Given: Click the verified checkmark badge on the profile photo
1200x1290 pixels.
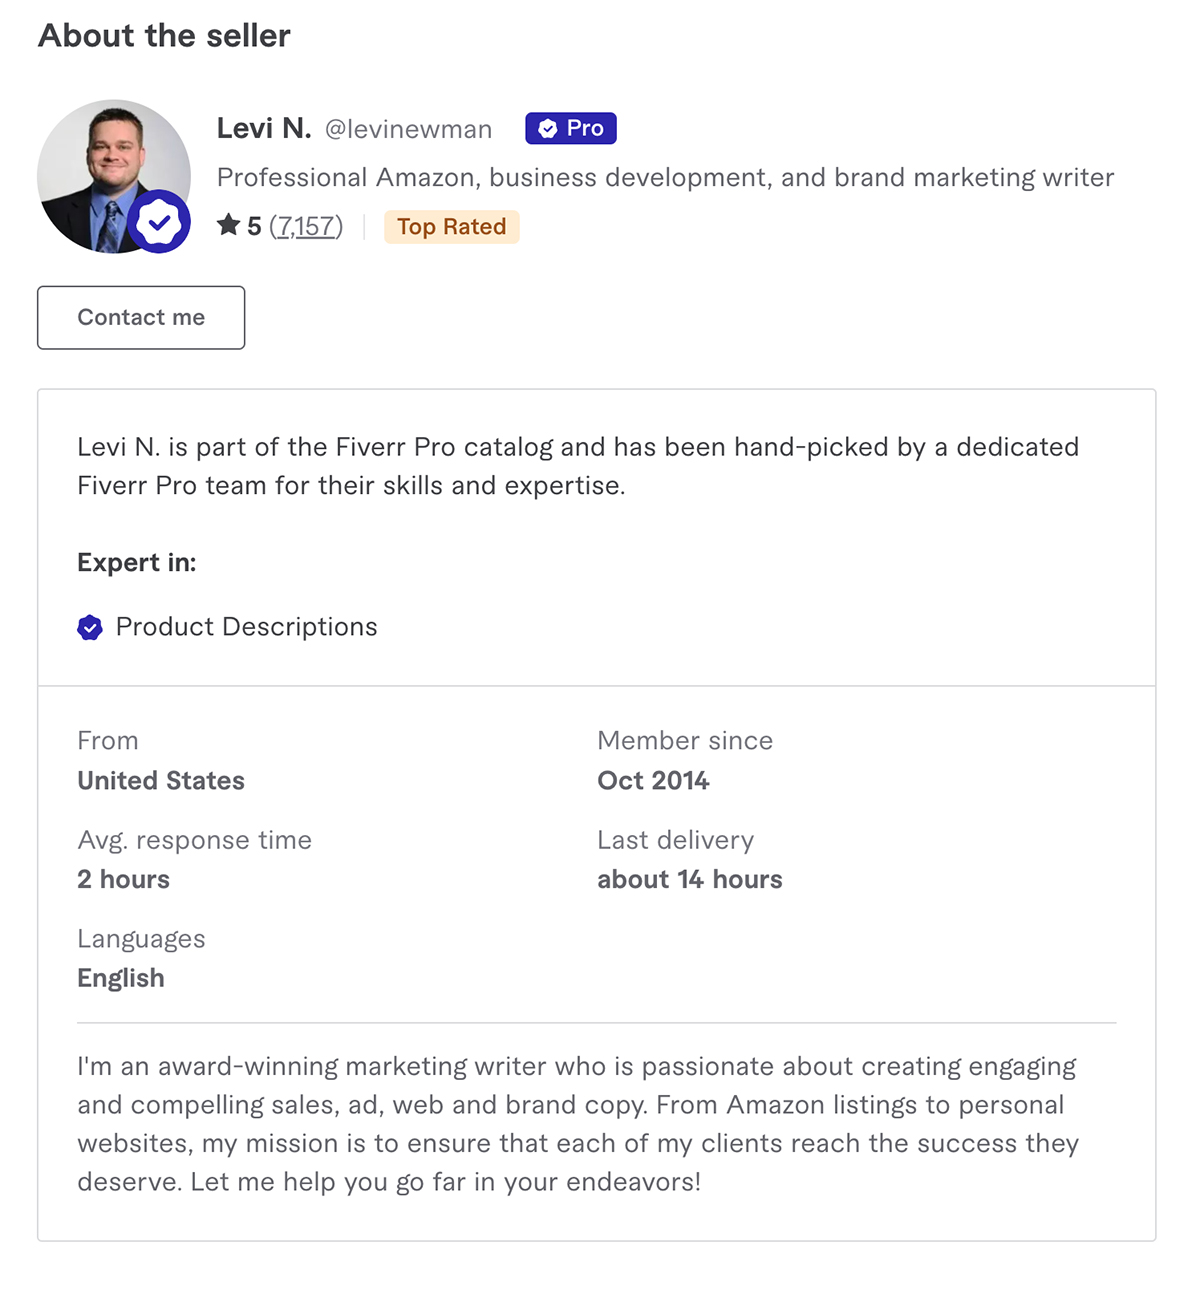Looking at the screenshot, I should [x=159, y=222].
